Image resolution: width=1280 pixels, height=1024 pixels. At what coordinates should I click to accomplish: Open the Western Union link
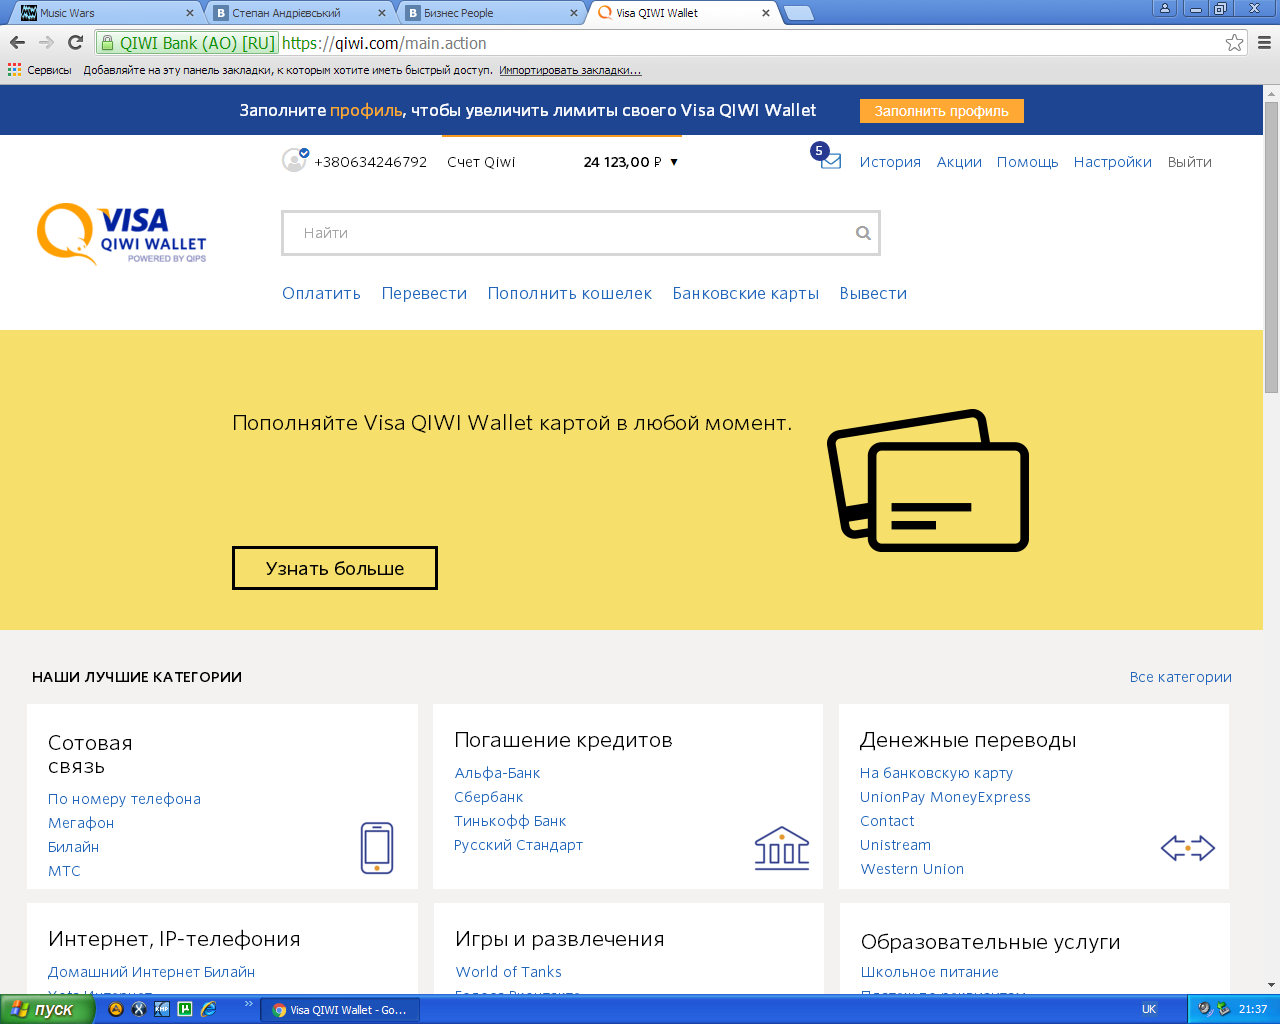point(912,869)
